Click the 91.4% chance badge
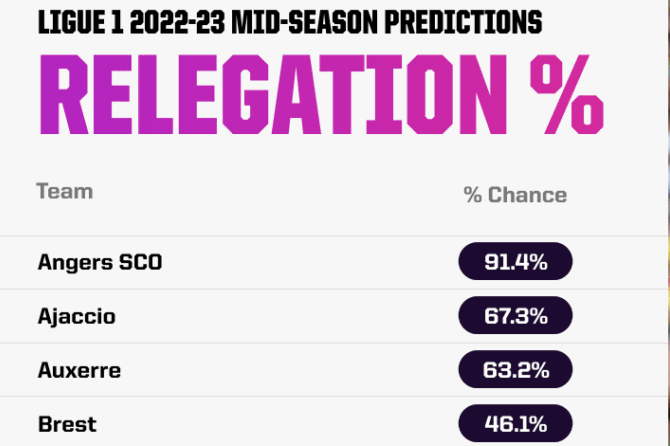 (515, 263)
